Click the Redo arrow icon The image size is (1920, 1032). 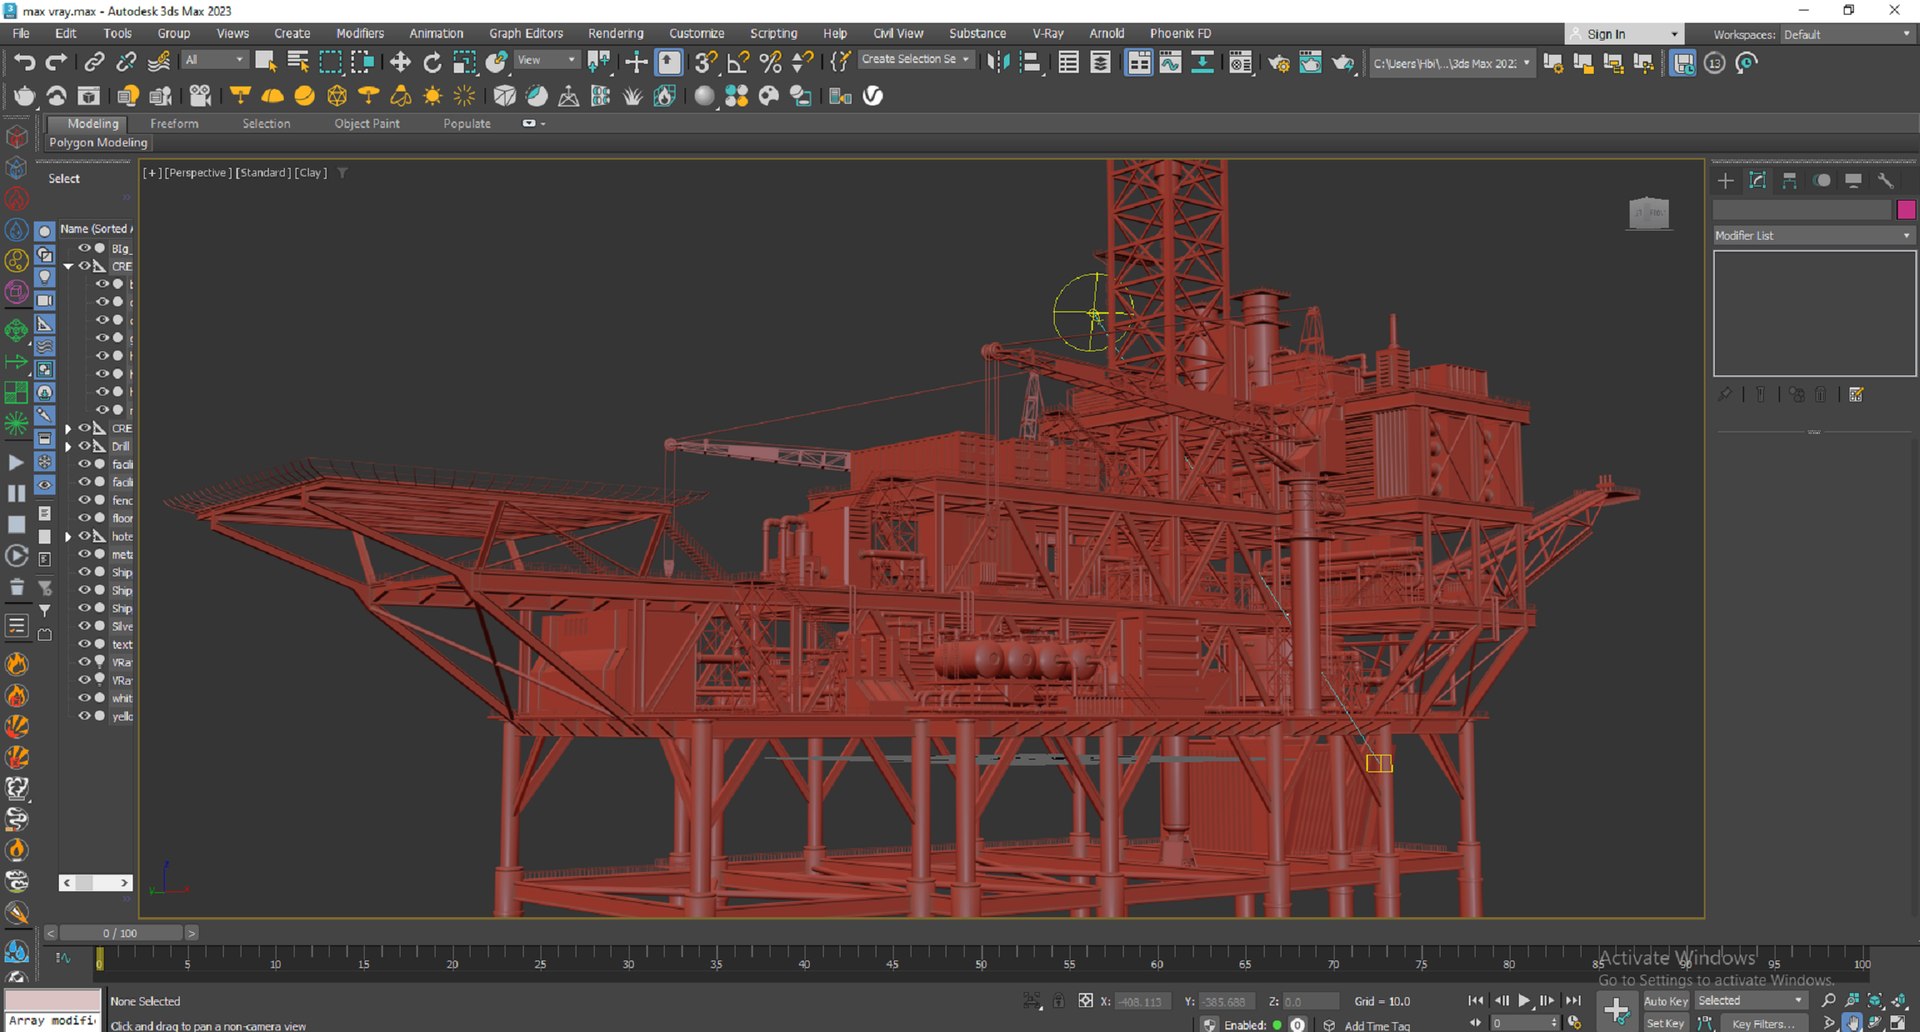57,62
